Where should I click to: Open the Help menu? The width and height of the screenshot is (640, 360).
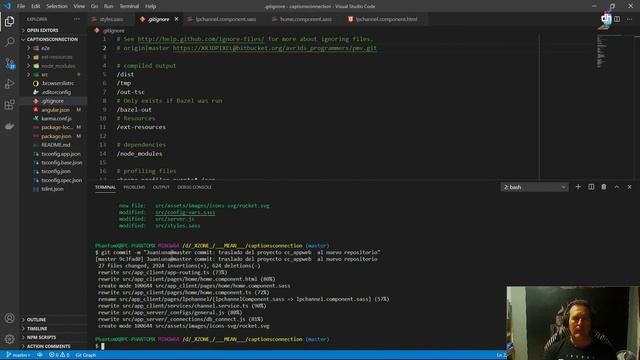point(151,6)
